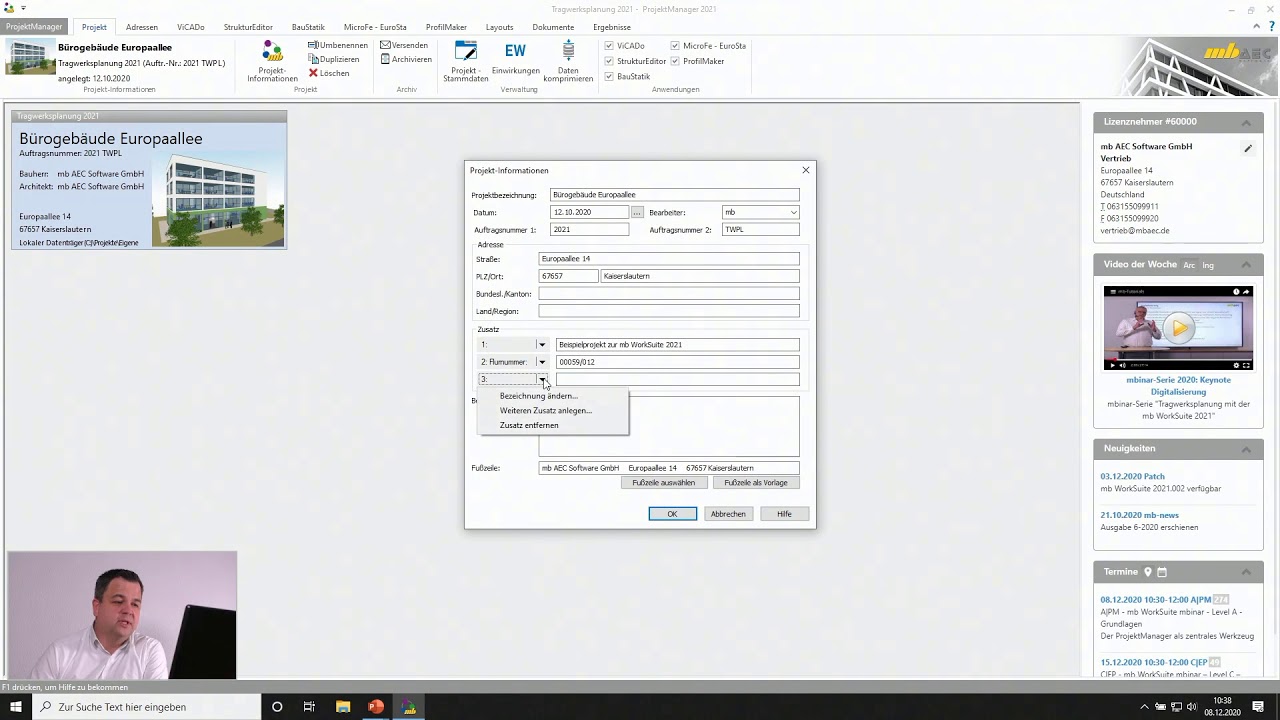The image size is (1280, 720).
Task: Send project using Versenden
Action: 404,45
